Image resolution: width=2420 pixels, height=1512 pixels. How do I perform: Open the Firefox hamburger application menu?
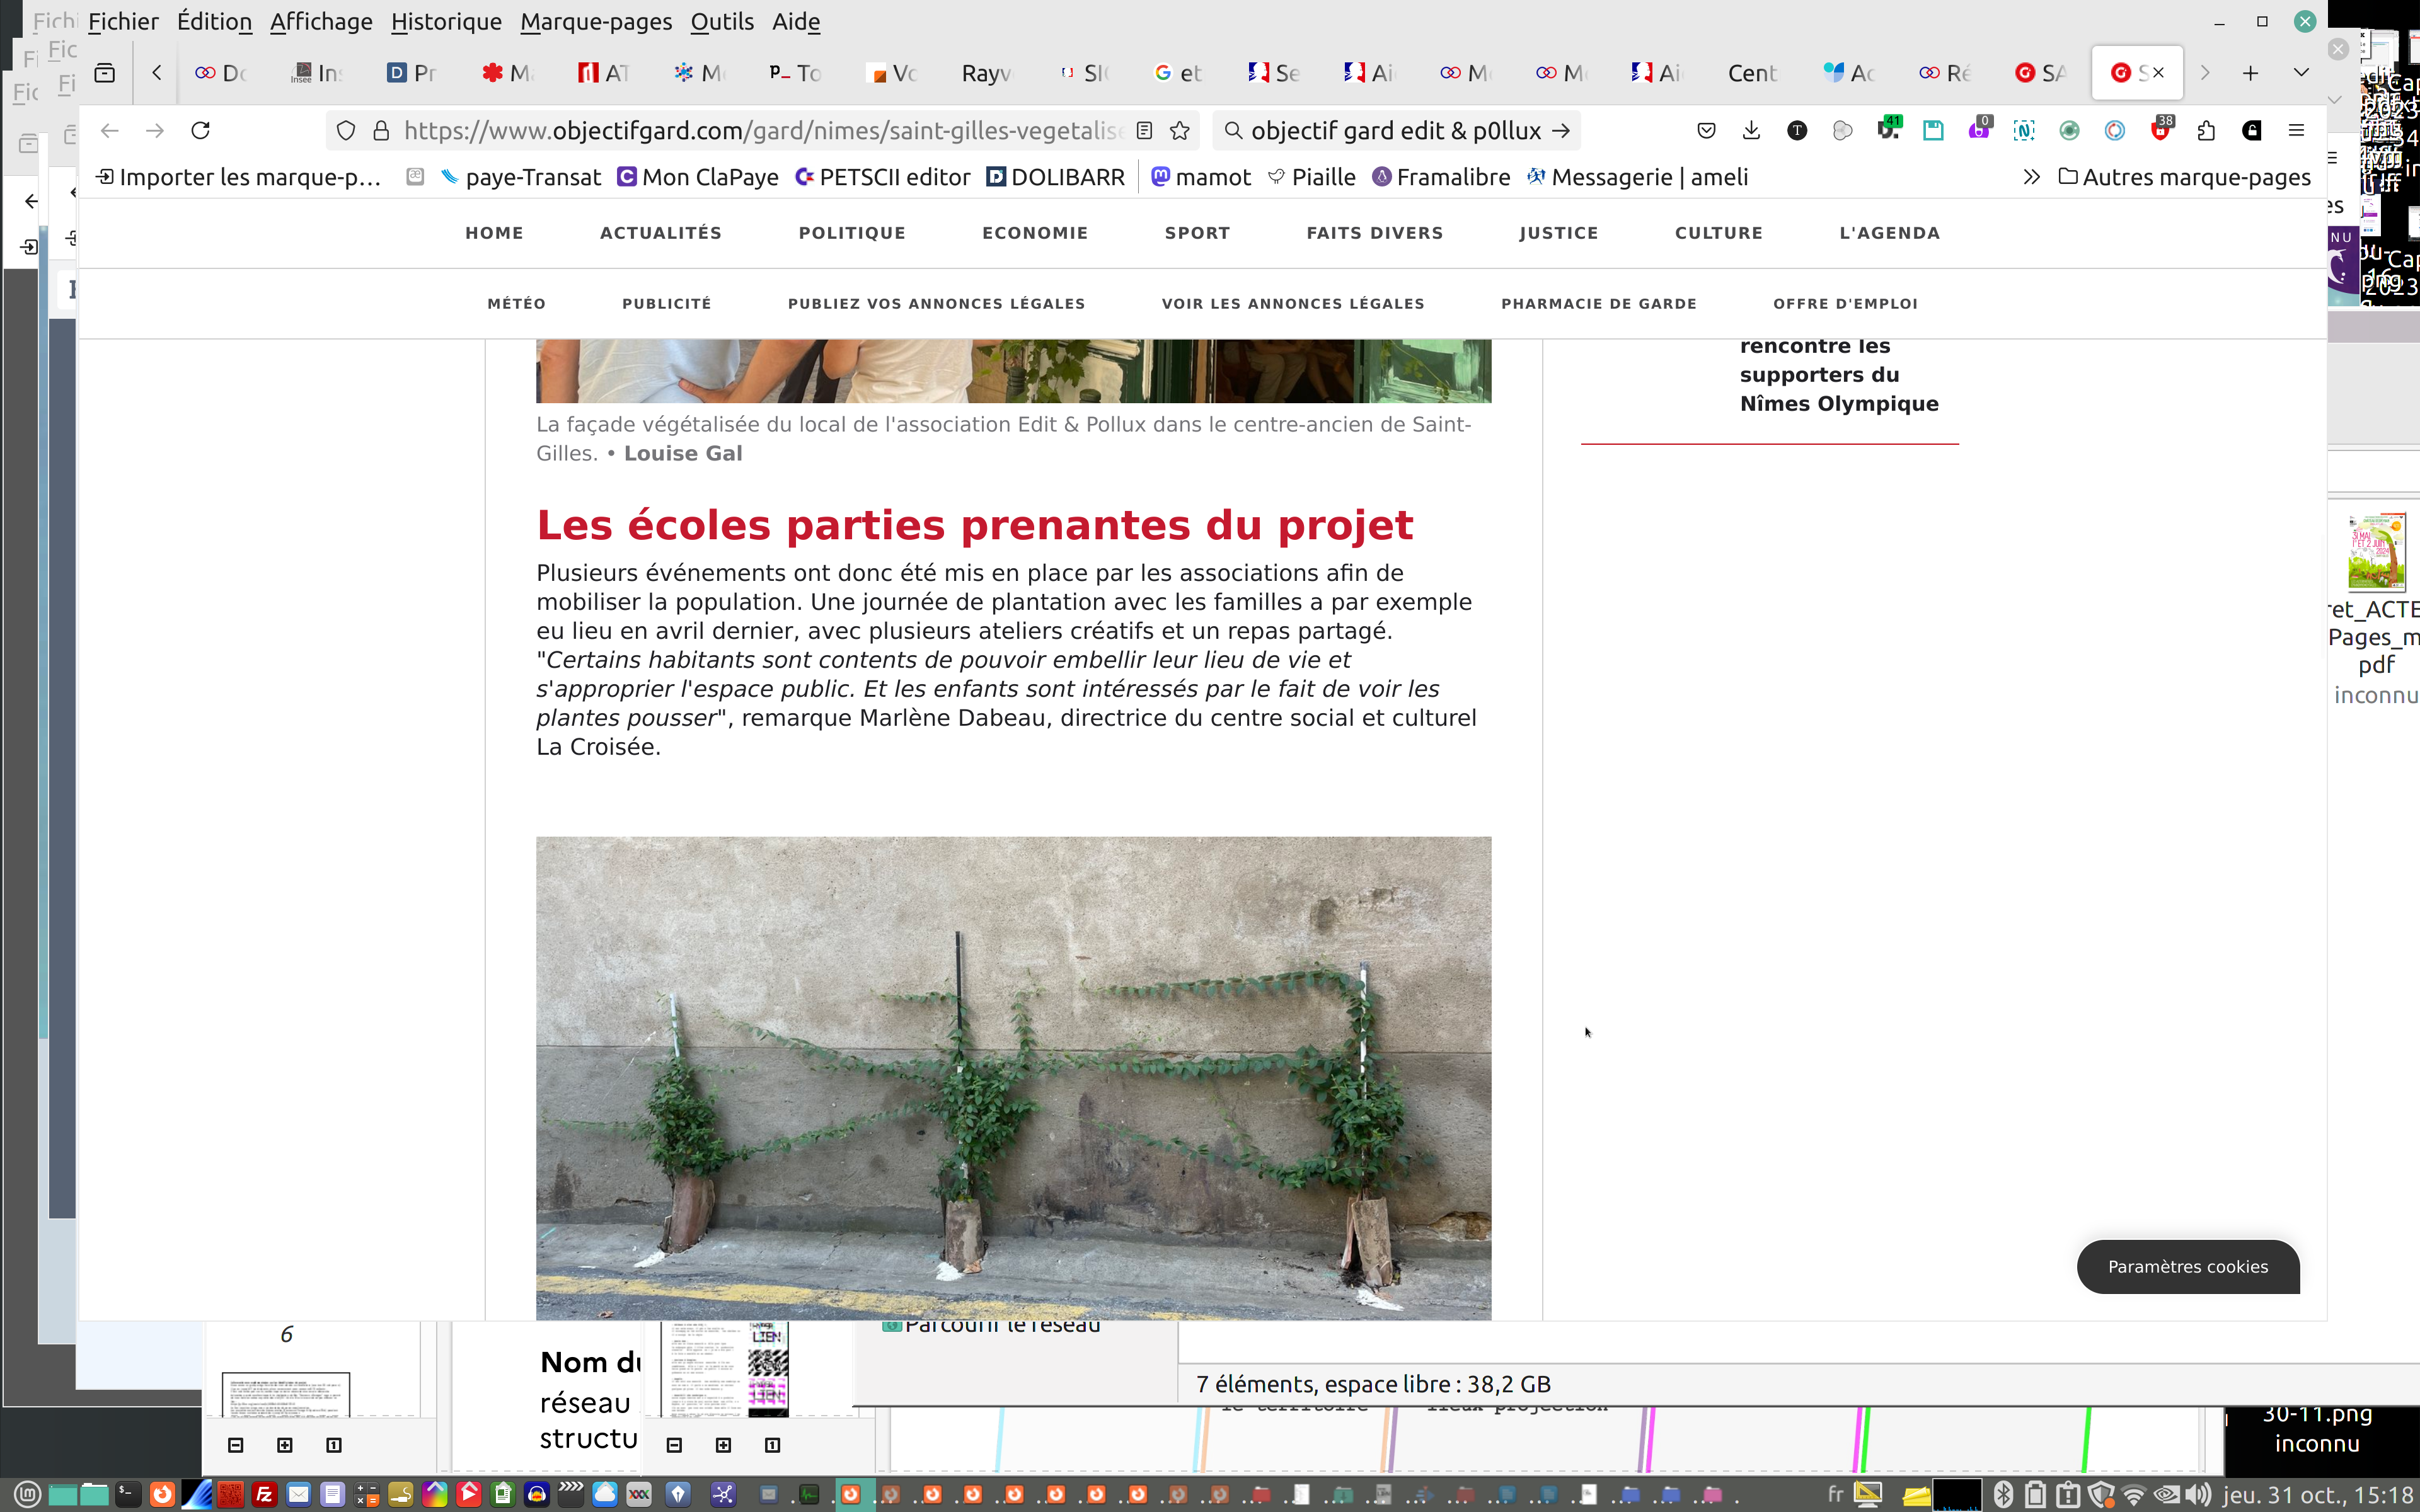(2296, 131)
